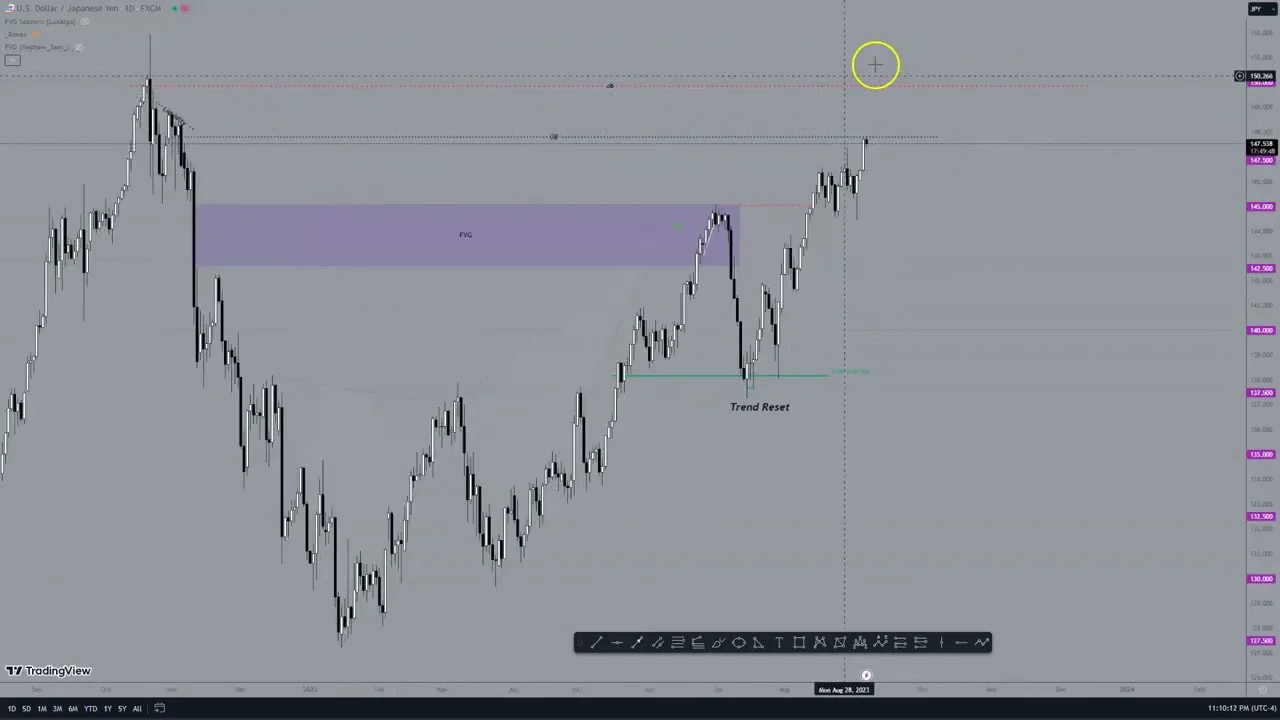1280x720 pixels.
Task: Click the 135.000 price level label
Action: [x=1261, y=455]
